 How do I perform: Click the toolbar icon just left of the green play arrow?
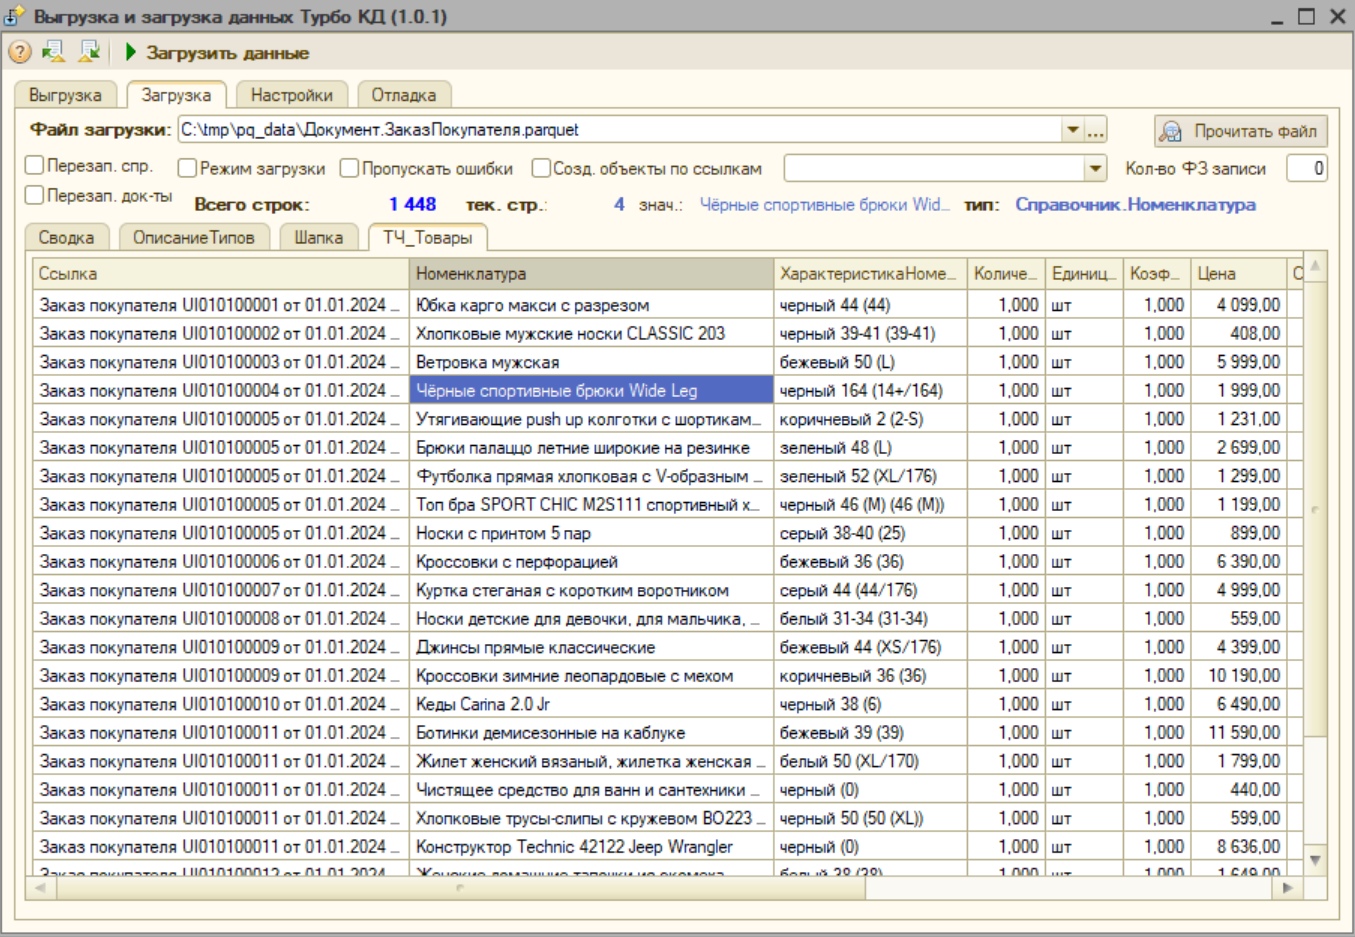[89, 52]
